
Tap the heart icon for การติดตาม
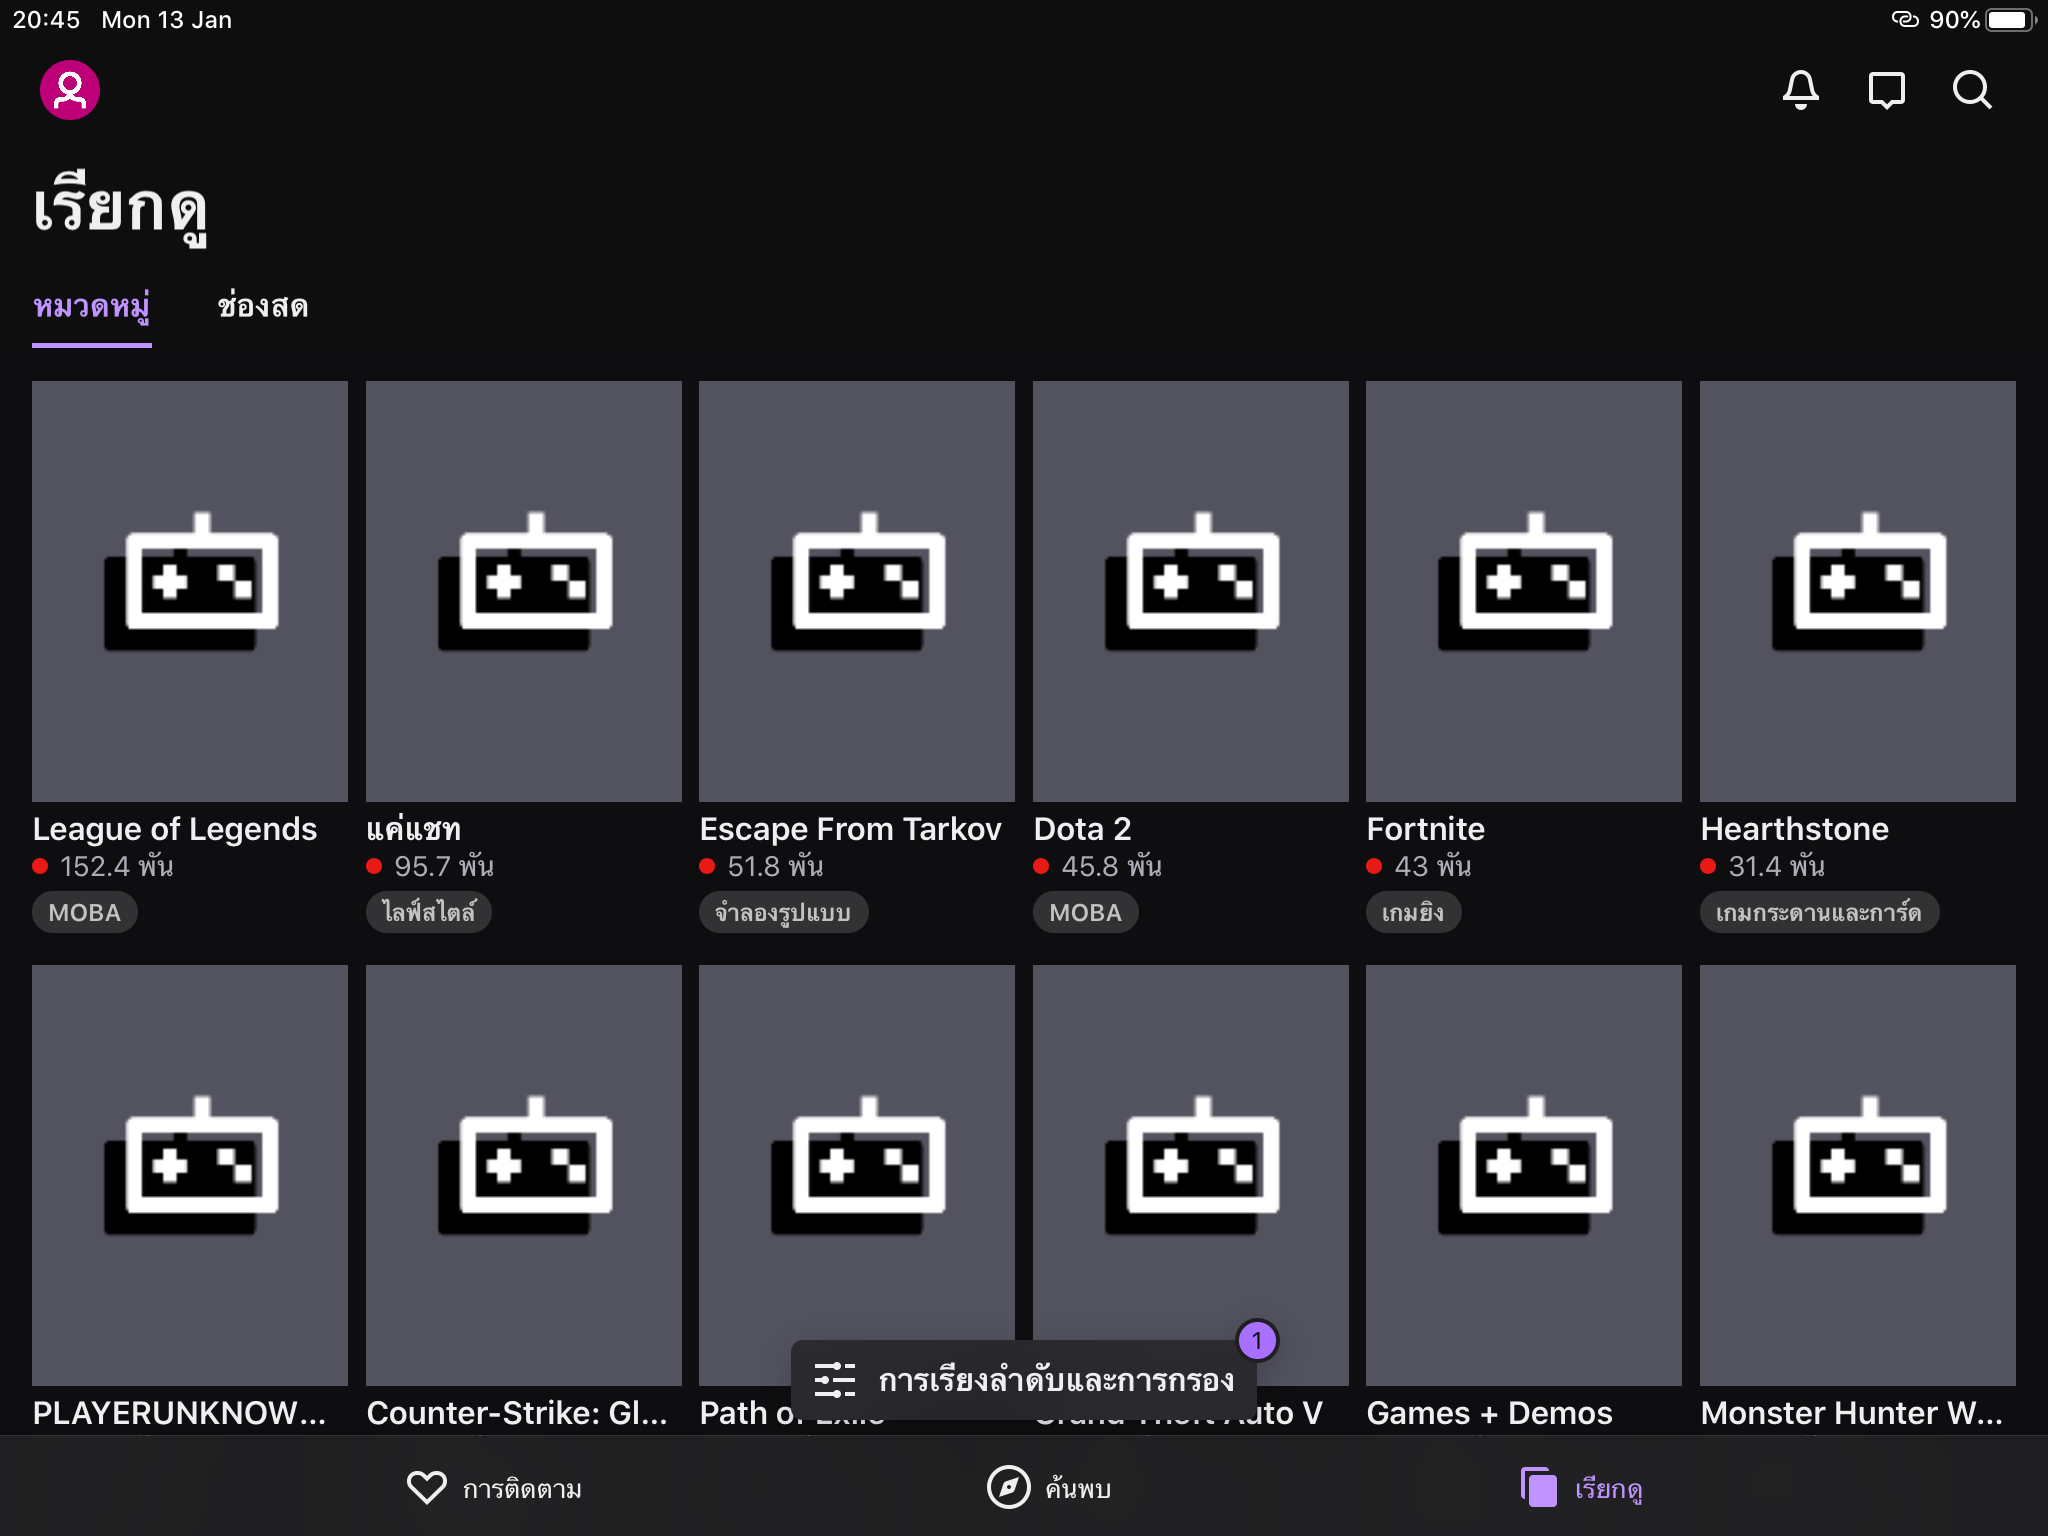pyautogui.click(x=426, y=1487)
